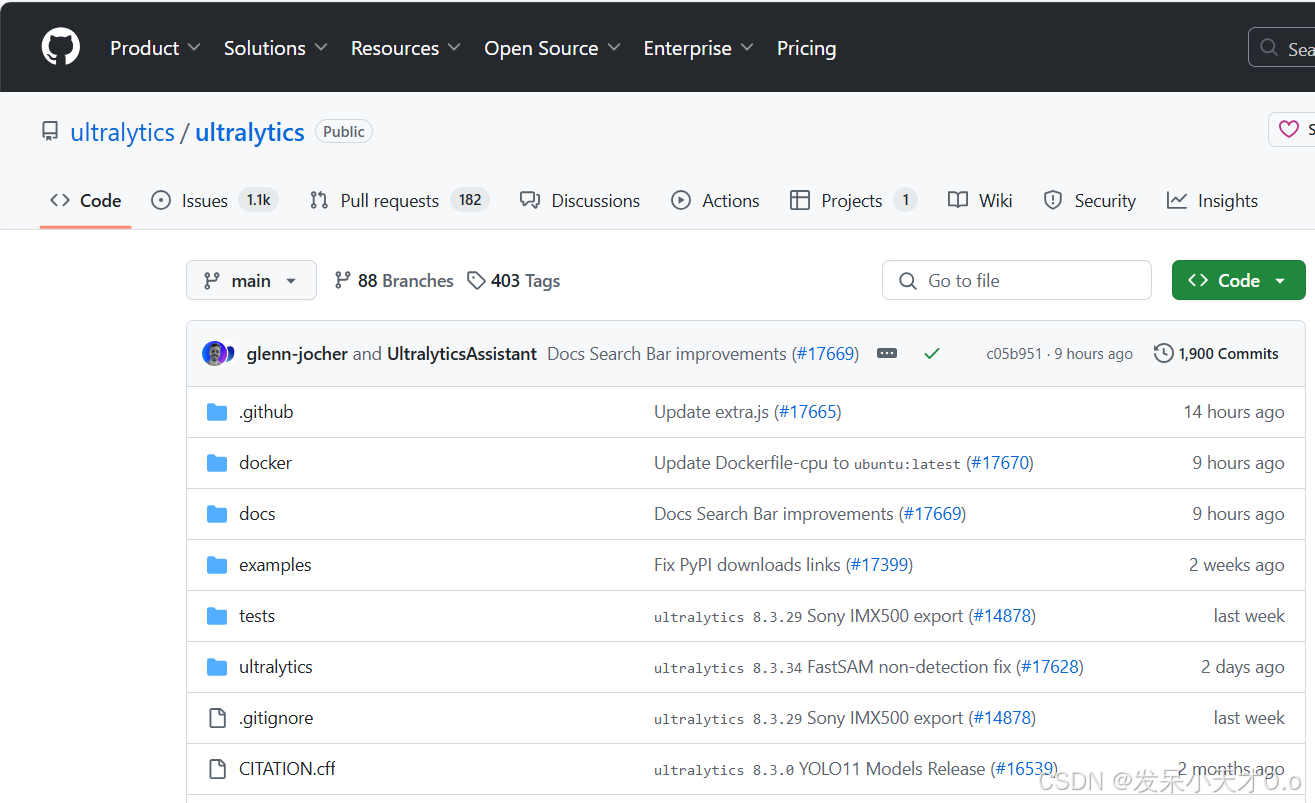Open the Insights tab
The width and height of the screenshot is (1315, 803).
click(1212, 200)
